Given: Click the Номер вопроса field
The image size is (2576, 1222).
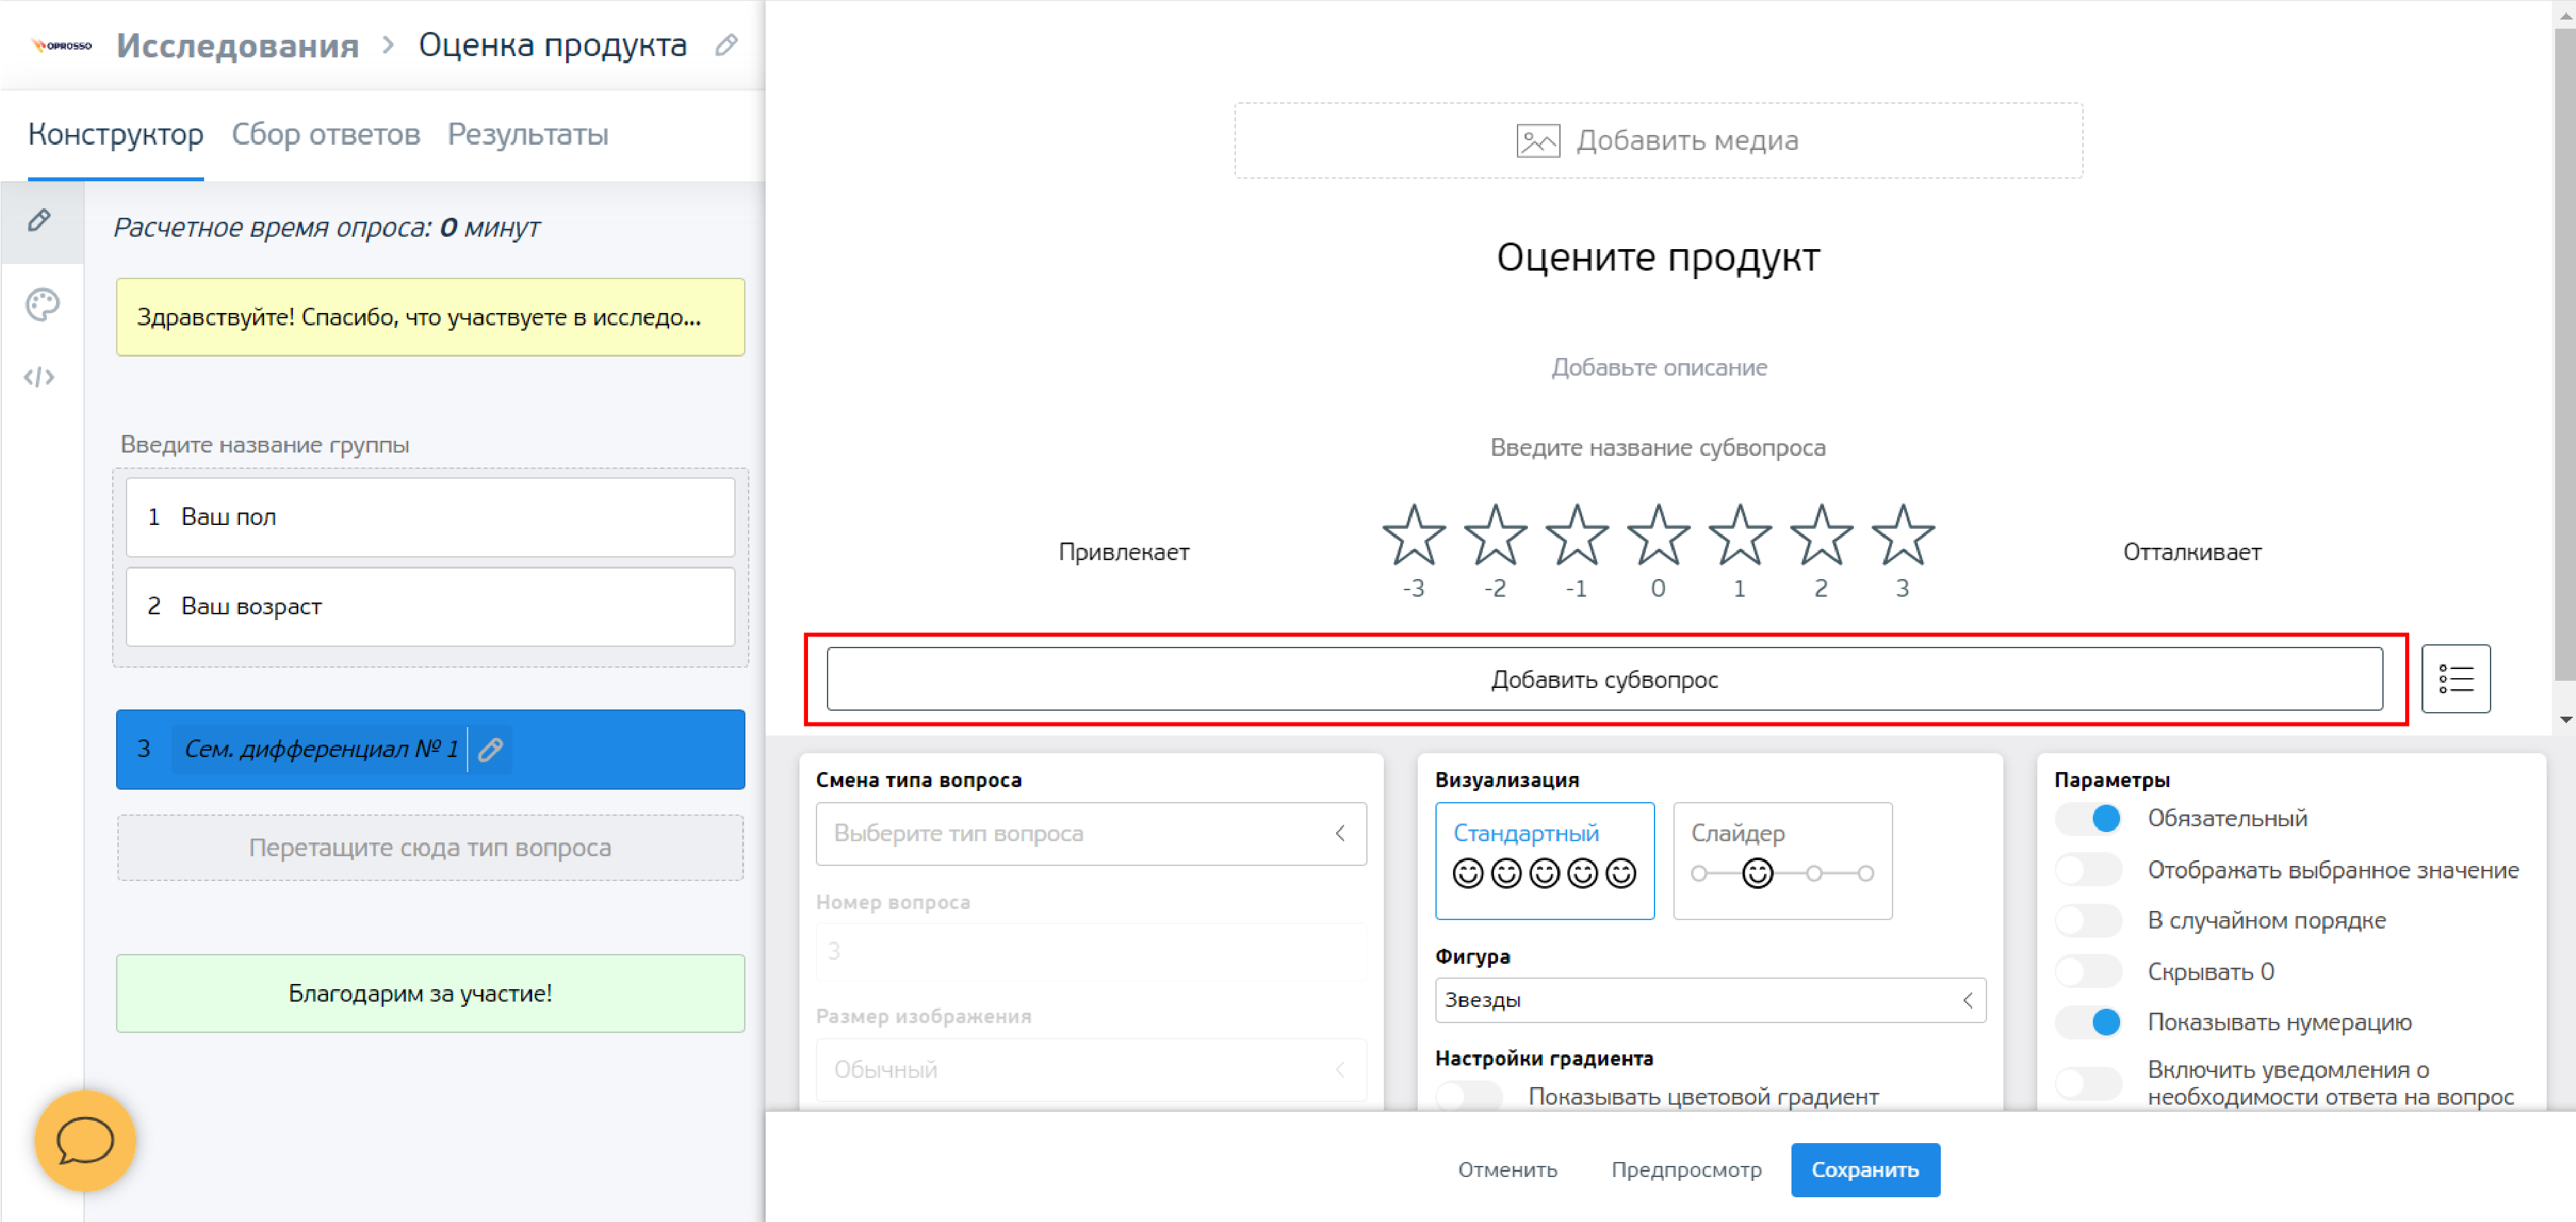Looking at the screenshot, I should (1091, 951).
